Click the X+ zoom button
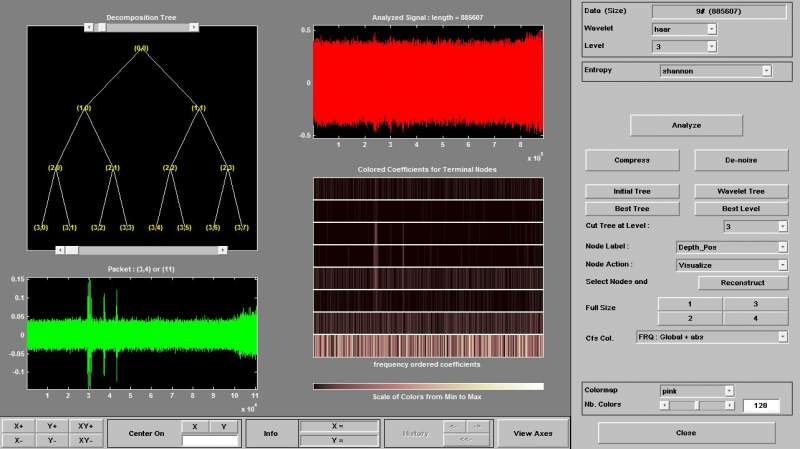The height and width of the screenshot is (449, 800). coord(19,426)
